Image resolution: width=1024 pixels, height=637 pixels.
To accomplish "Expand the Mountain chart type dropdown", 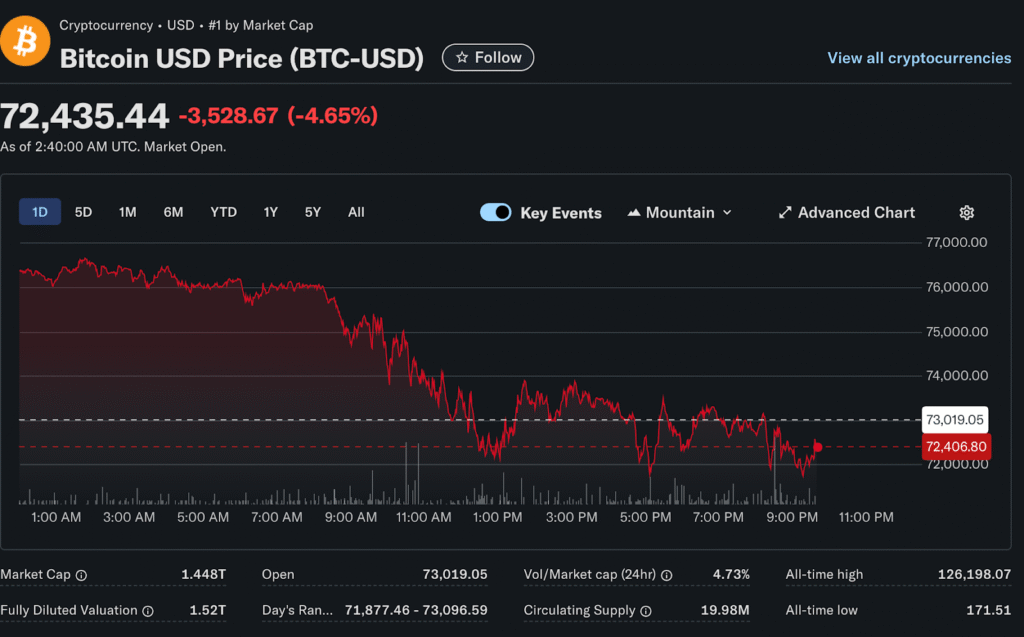I will click(x=679, y=213).
